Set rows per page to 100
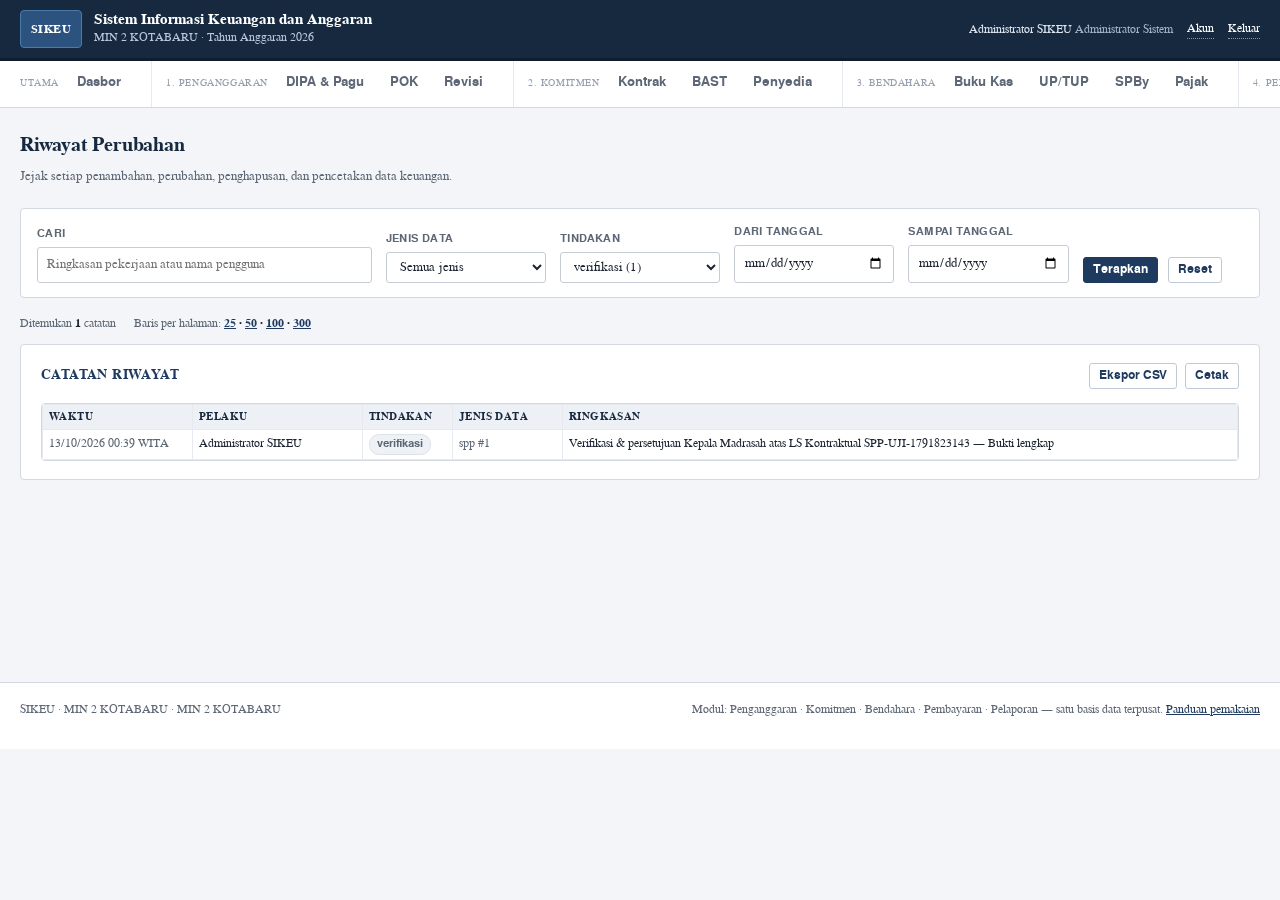The image size is (1280, 900). pyautogui.click(x=275, y=324)
